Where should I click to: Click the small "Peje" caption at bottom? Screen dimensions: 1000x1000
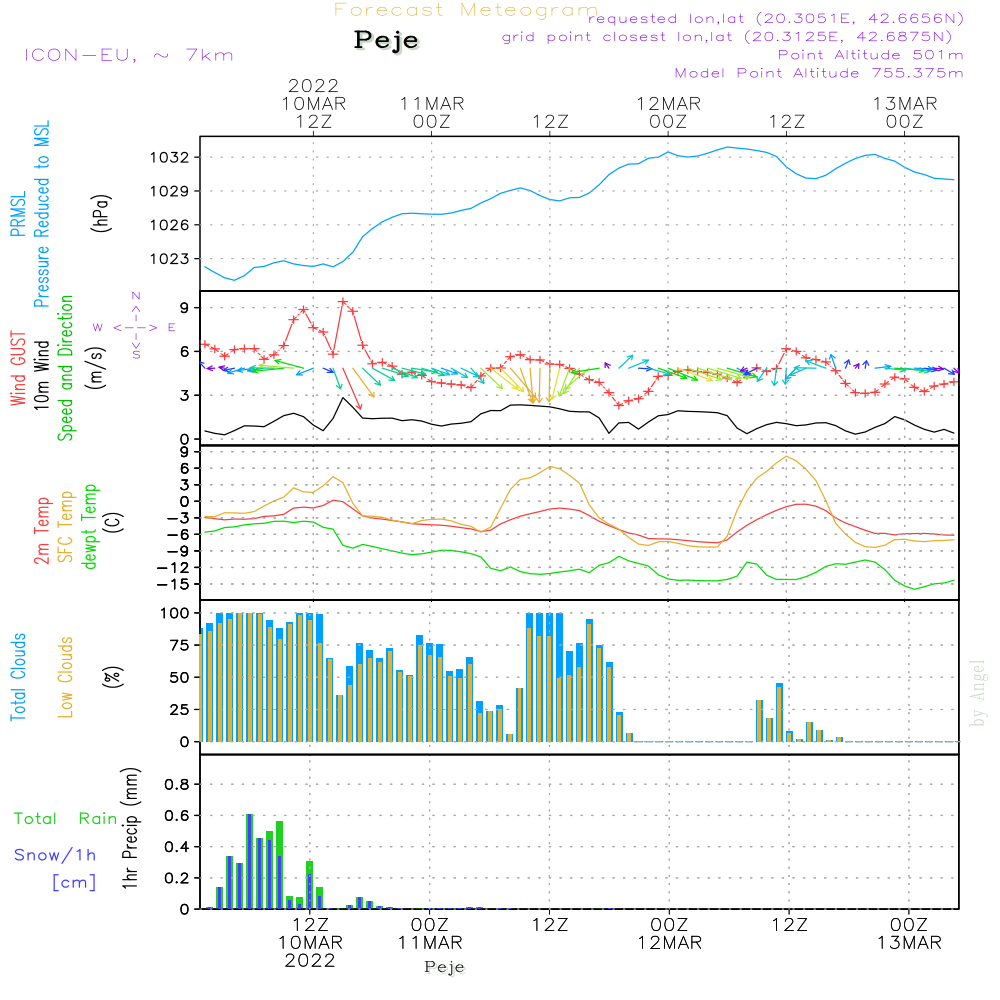445,967
